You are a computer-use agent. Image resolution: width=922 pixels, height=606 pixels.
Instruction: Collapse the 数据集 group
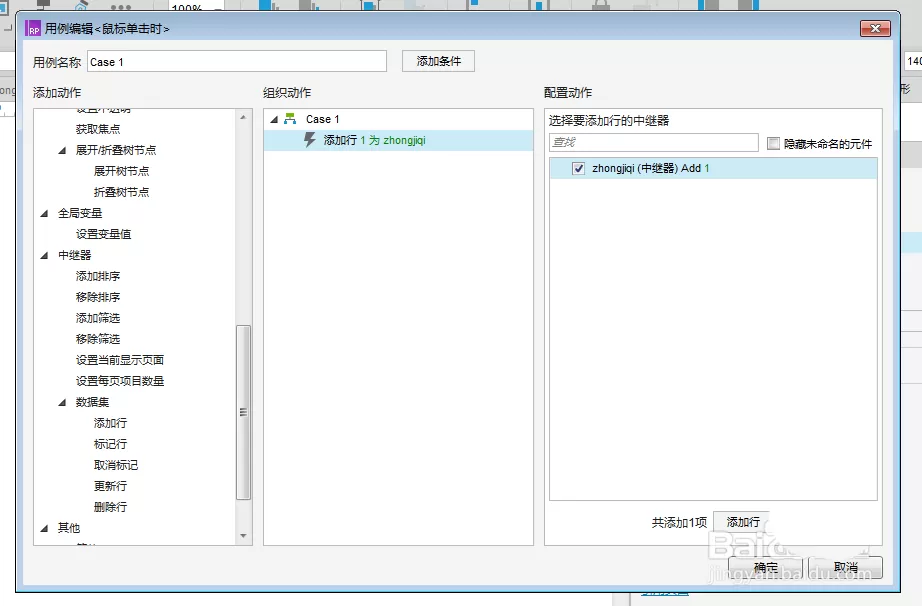[62, 402]
